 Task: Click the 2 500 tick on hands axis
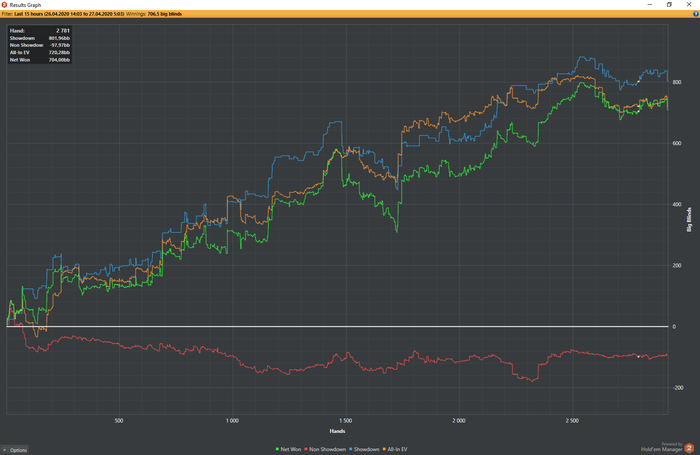point(572,421)
